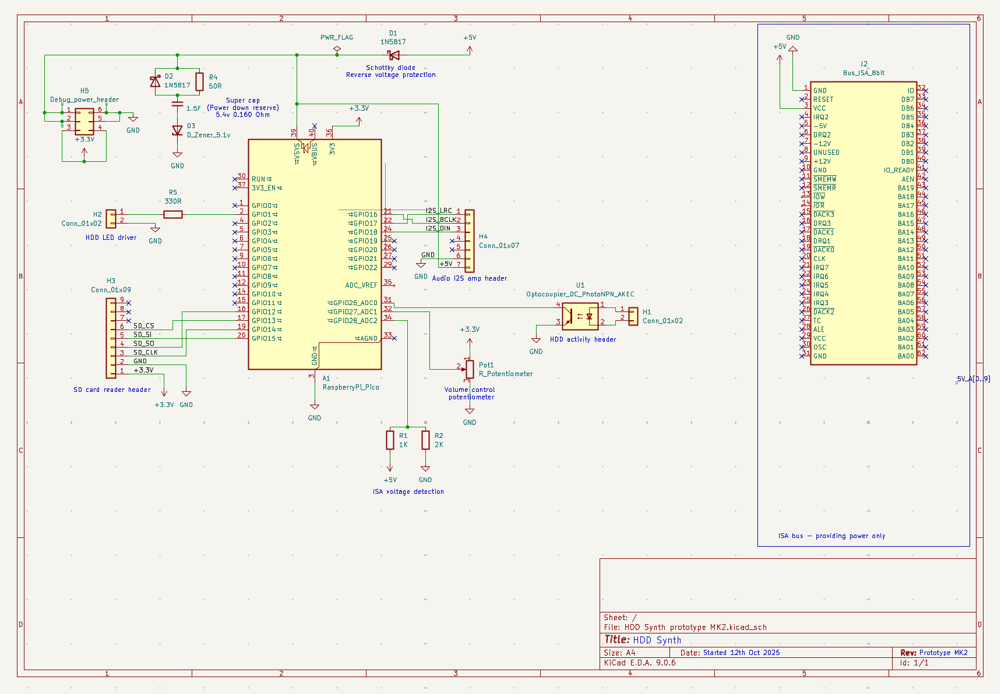Click the H5 debug power header symbol

[84, 120]
